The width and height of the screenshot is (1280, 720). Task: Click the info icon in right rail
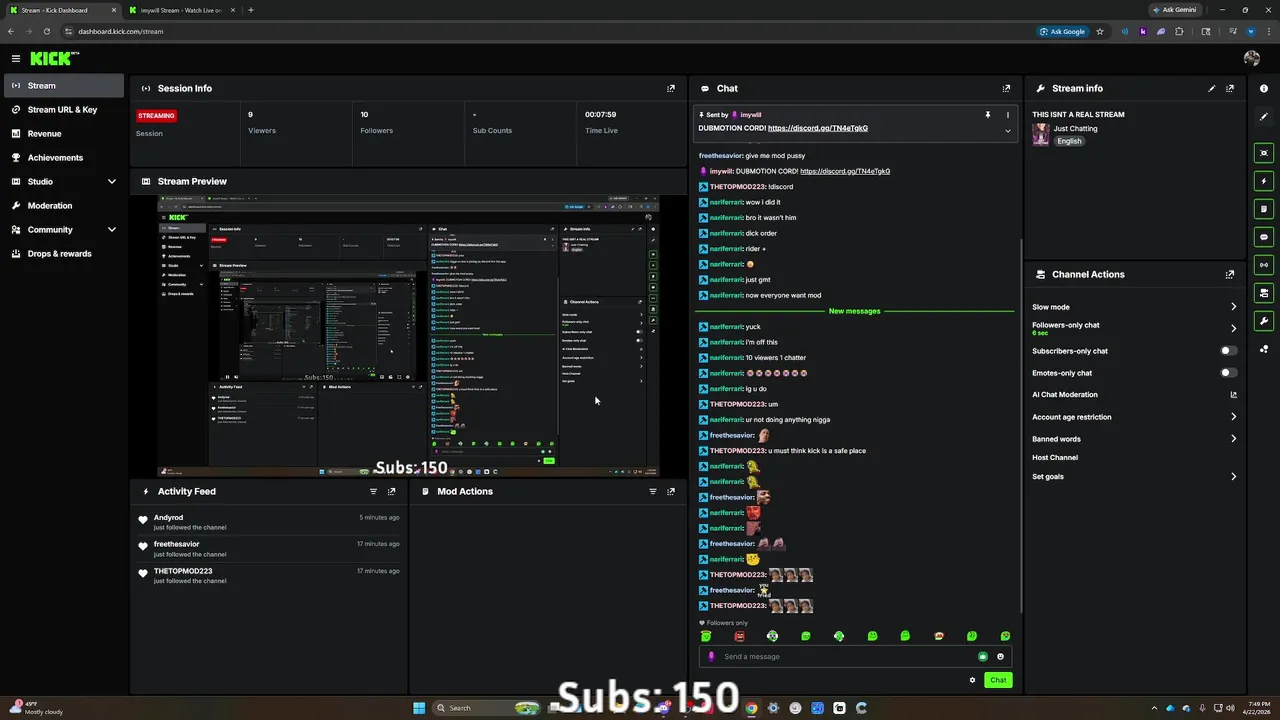[x=1264, y=88]
